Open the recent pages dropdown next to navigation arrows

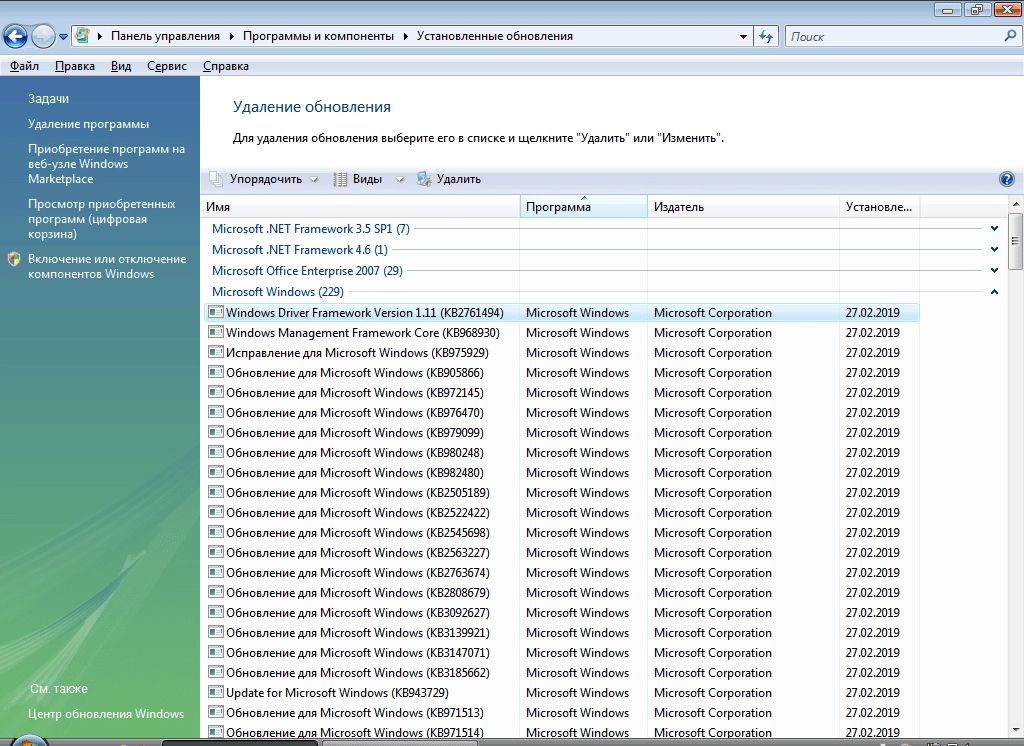click(63, 37)
